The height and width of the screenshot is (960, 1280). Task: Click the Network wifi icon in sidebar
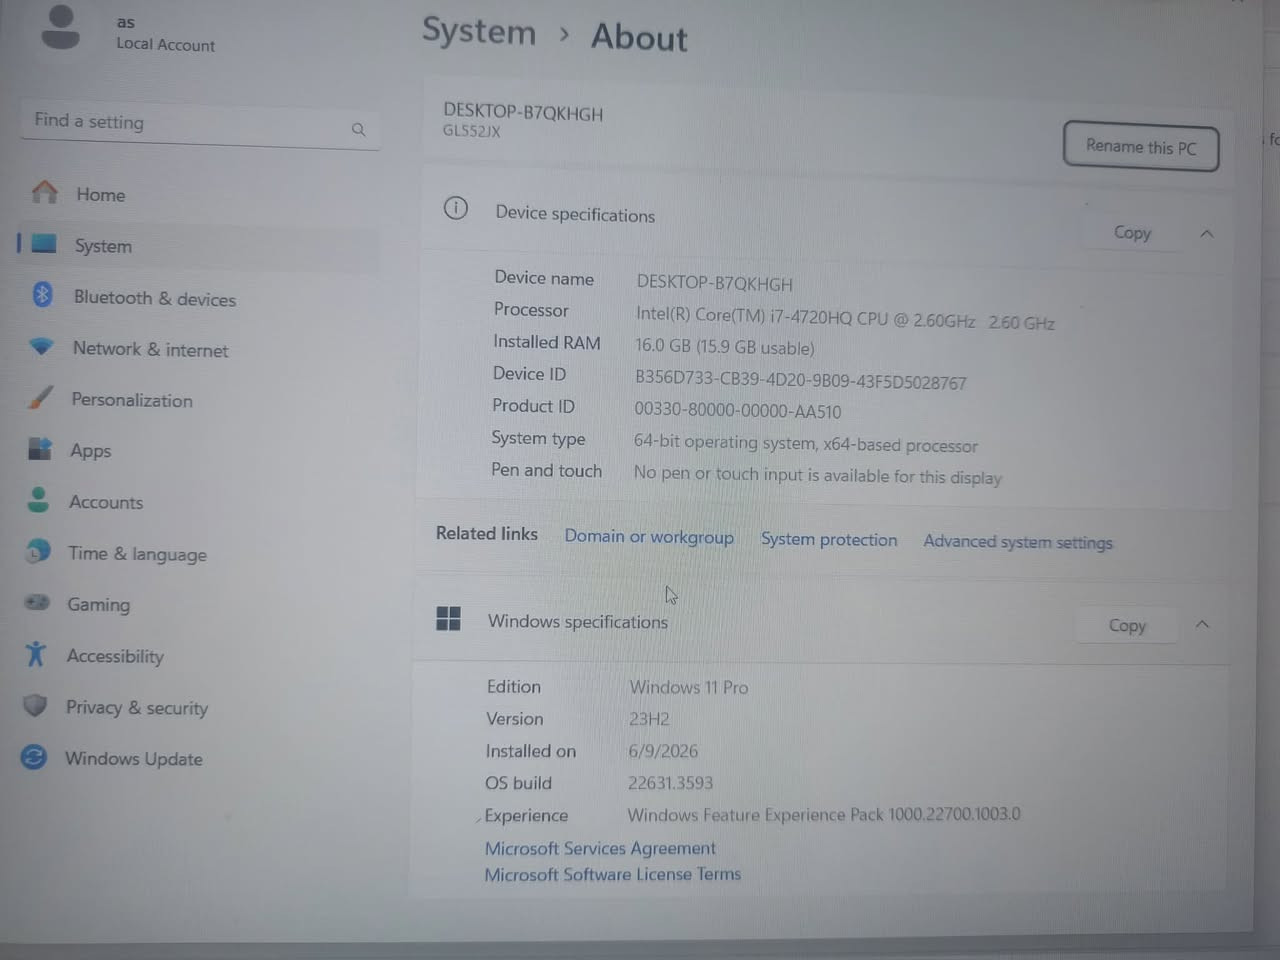[41, 346]
